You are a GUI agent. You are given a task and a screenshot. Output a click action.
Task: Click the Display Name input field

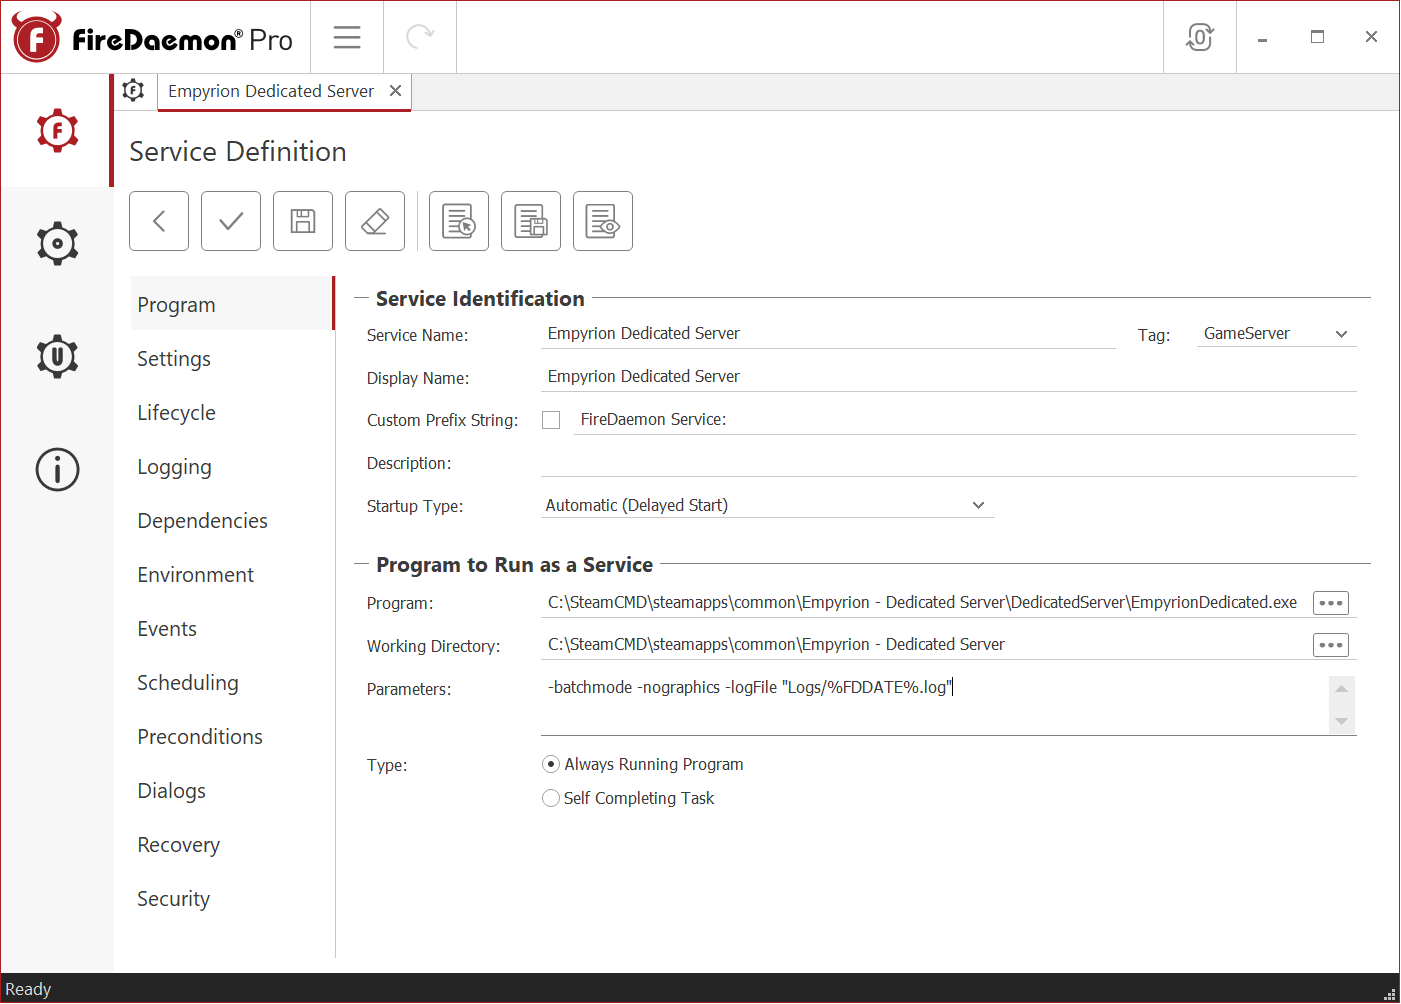click(x=949, y=377)
